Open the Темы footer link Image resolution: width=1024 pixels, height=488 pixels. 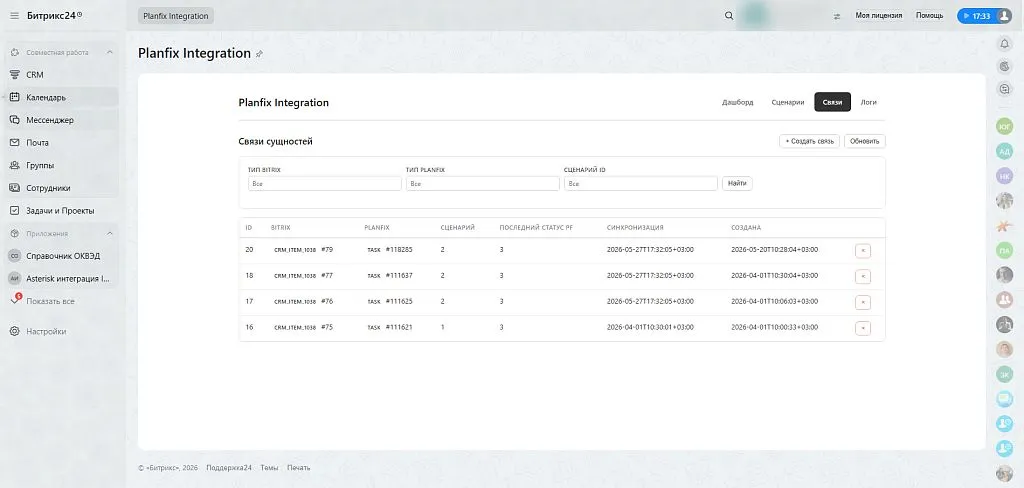click(268, 468)
